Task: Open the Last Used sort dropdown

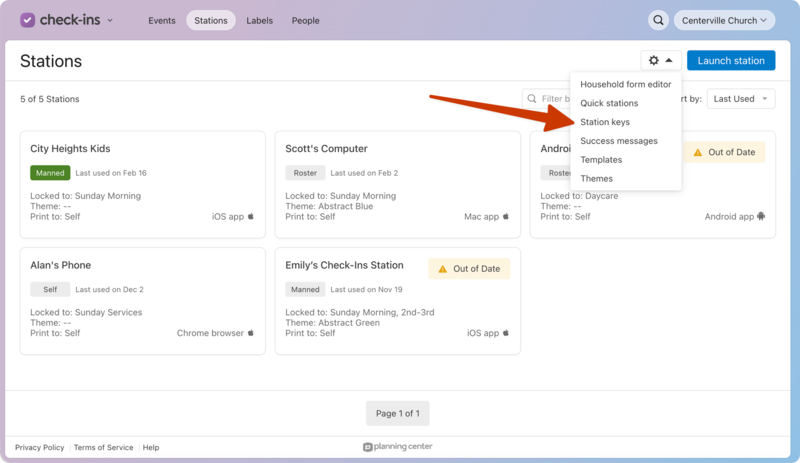Action: 740,99
